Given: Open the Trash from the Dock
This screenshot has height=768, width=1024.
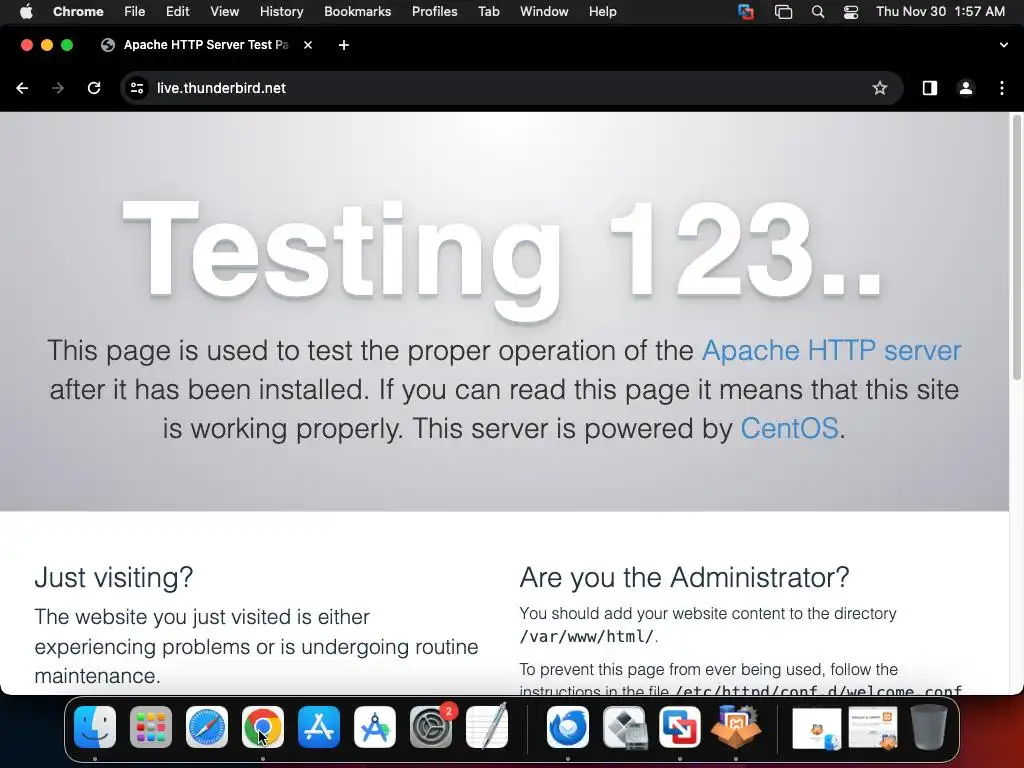Looking at the screenshot, I should pyautogui.click(x=929, y=727).
